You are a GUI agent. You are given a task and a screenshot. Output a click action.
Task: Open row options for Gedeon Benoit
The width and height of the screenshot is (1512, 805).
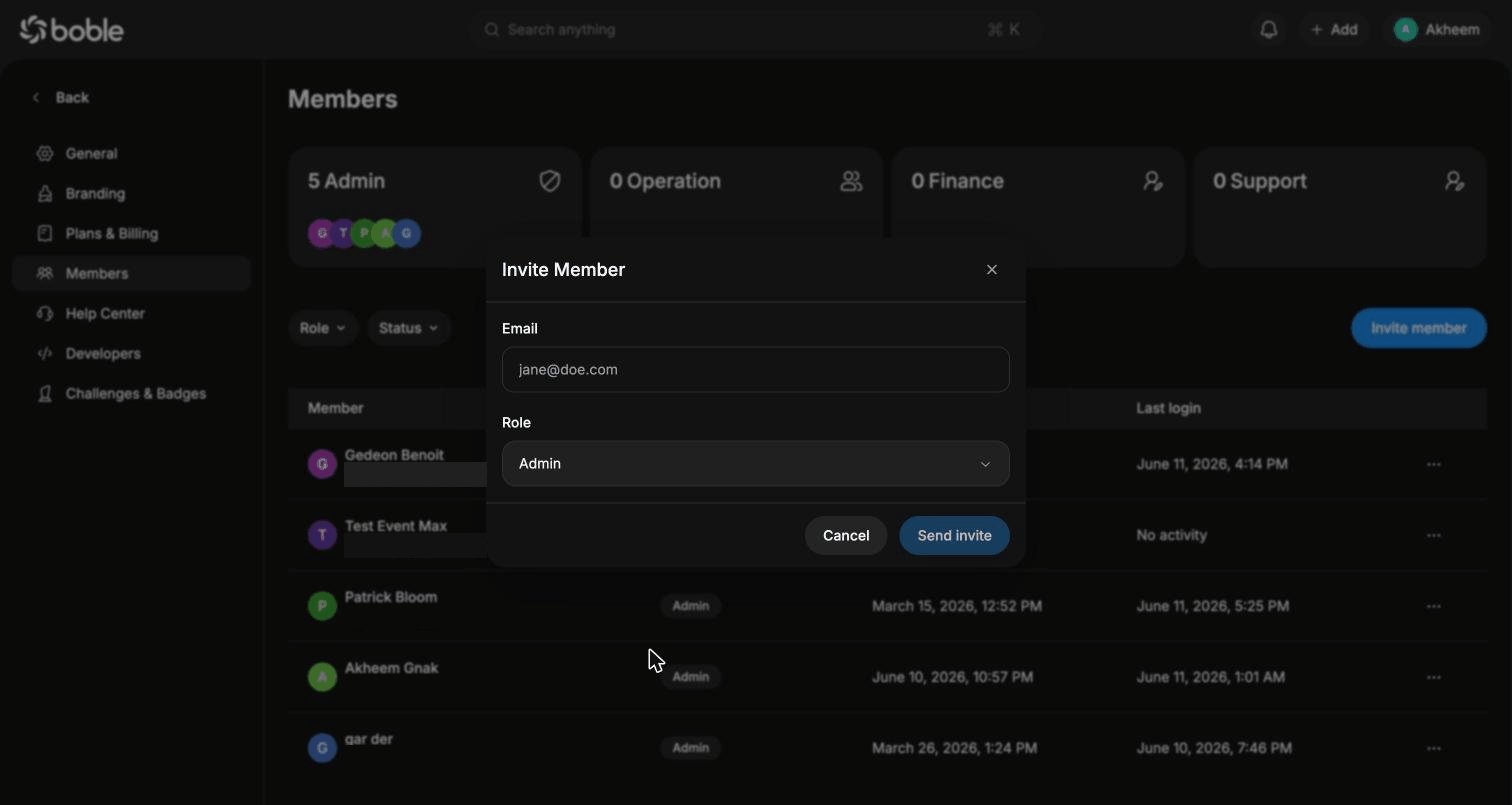(x=1434, y=464)
